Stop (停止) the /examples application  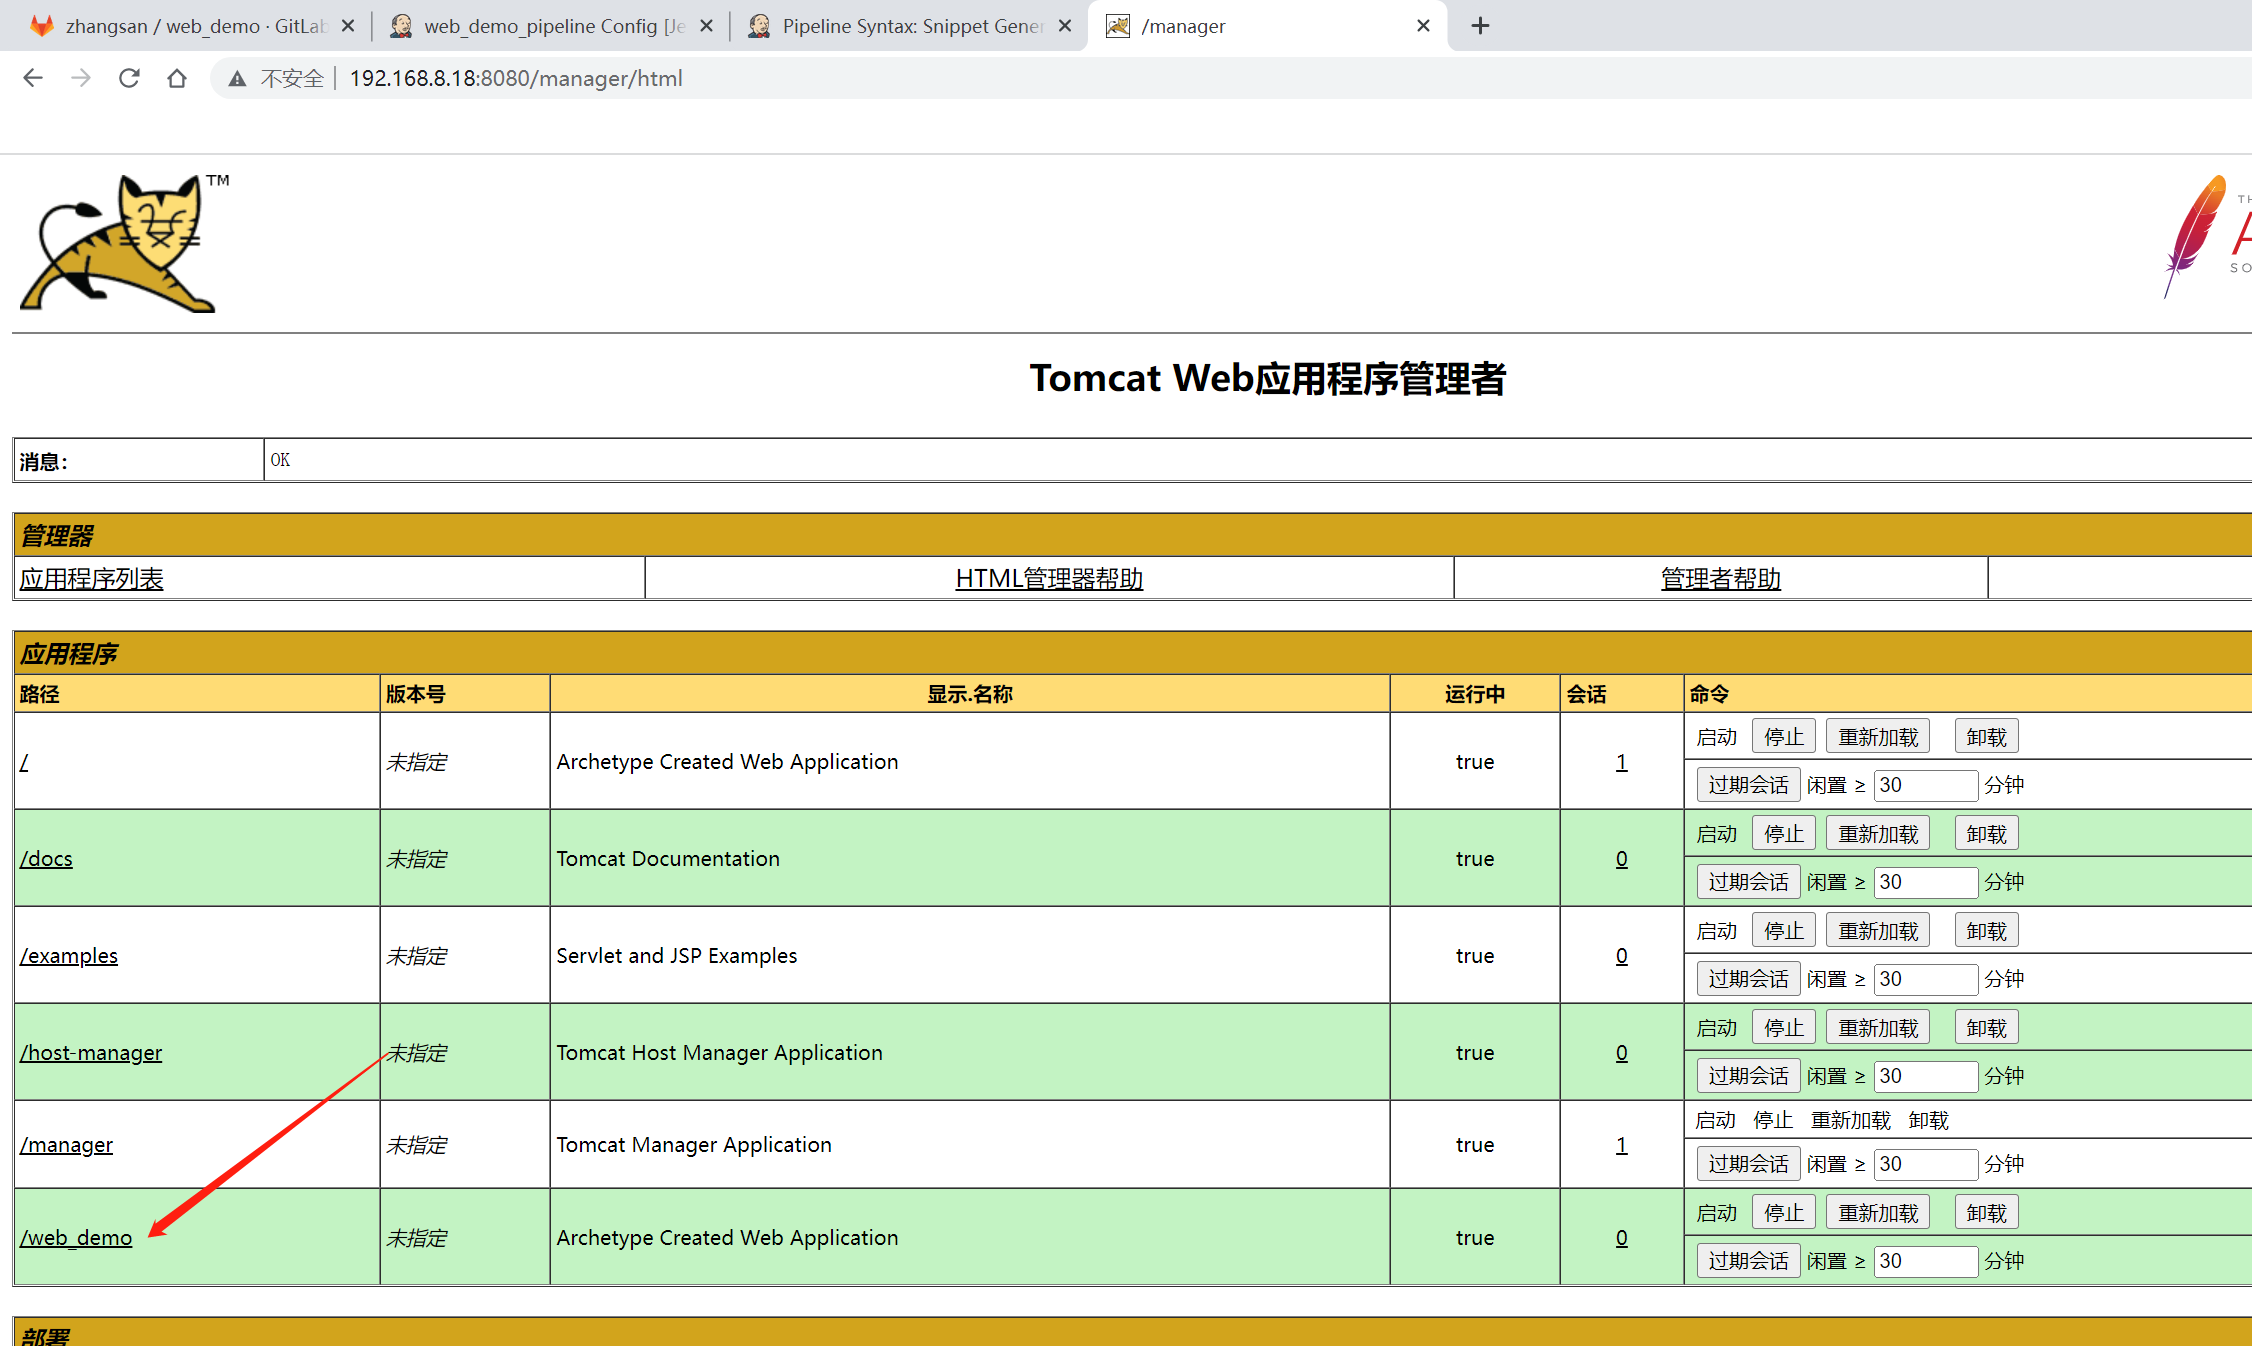(1783, 931)
